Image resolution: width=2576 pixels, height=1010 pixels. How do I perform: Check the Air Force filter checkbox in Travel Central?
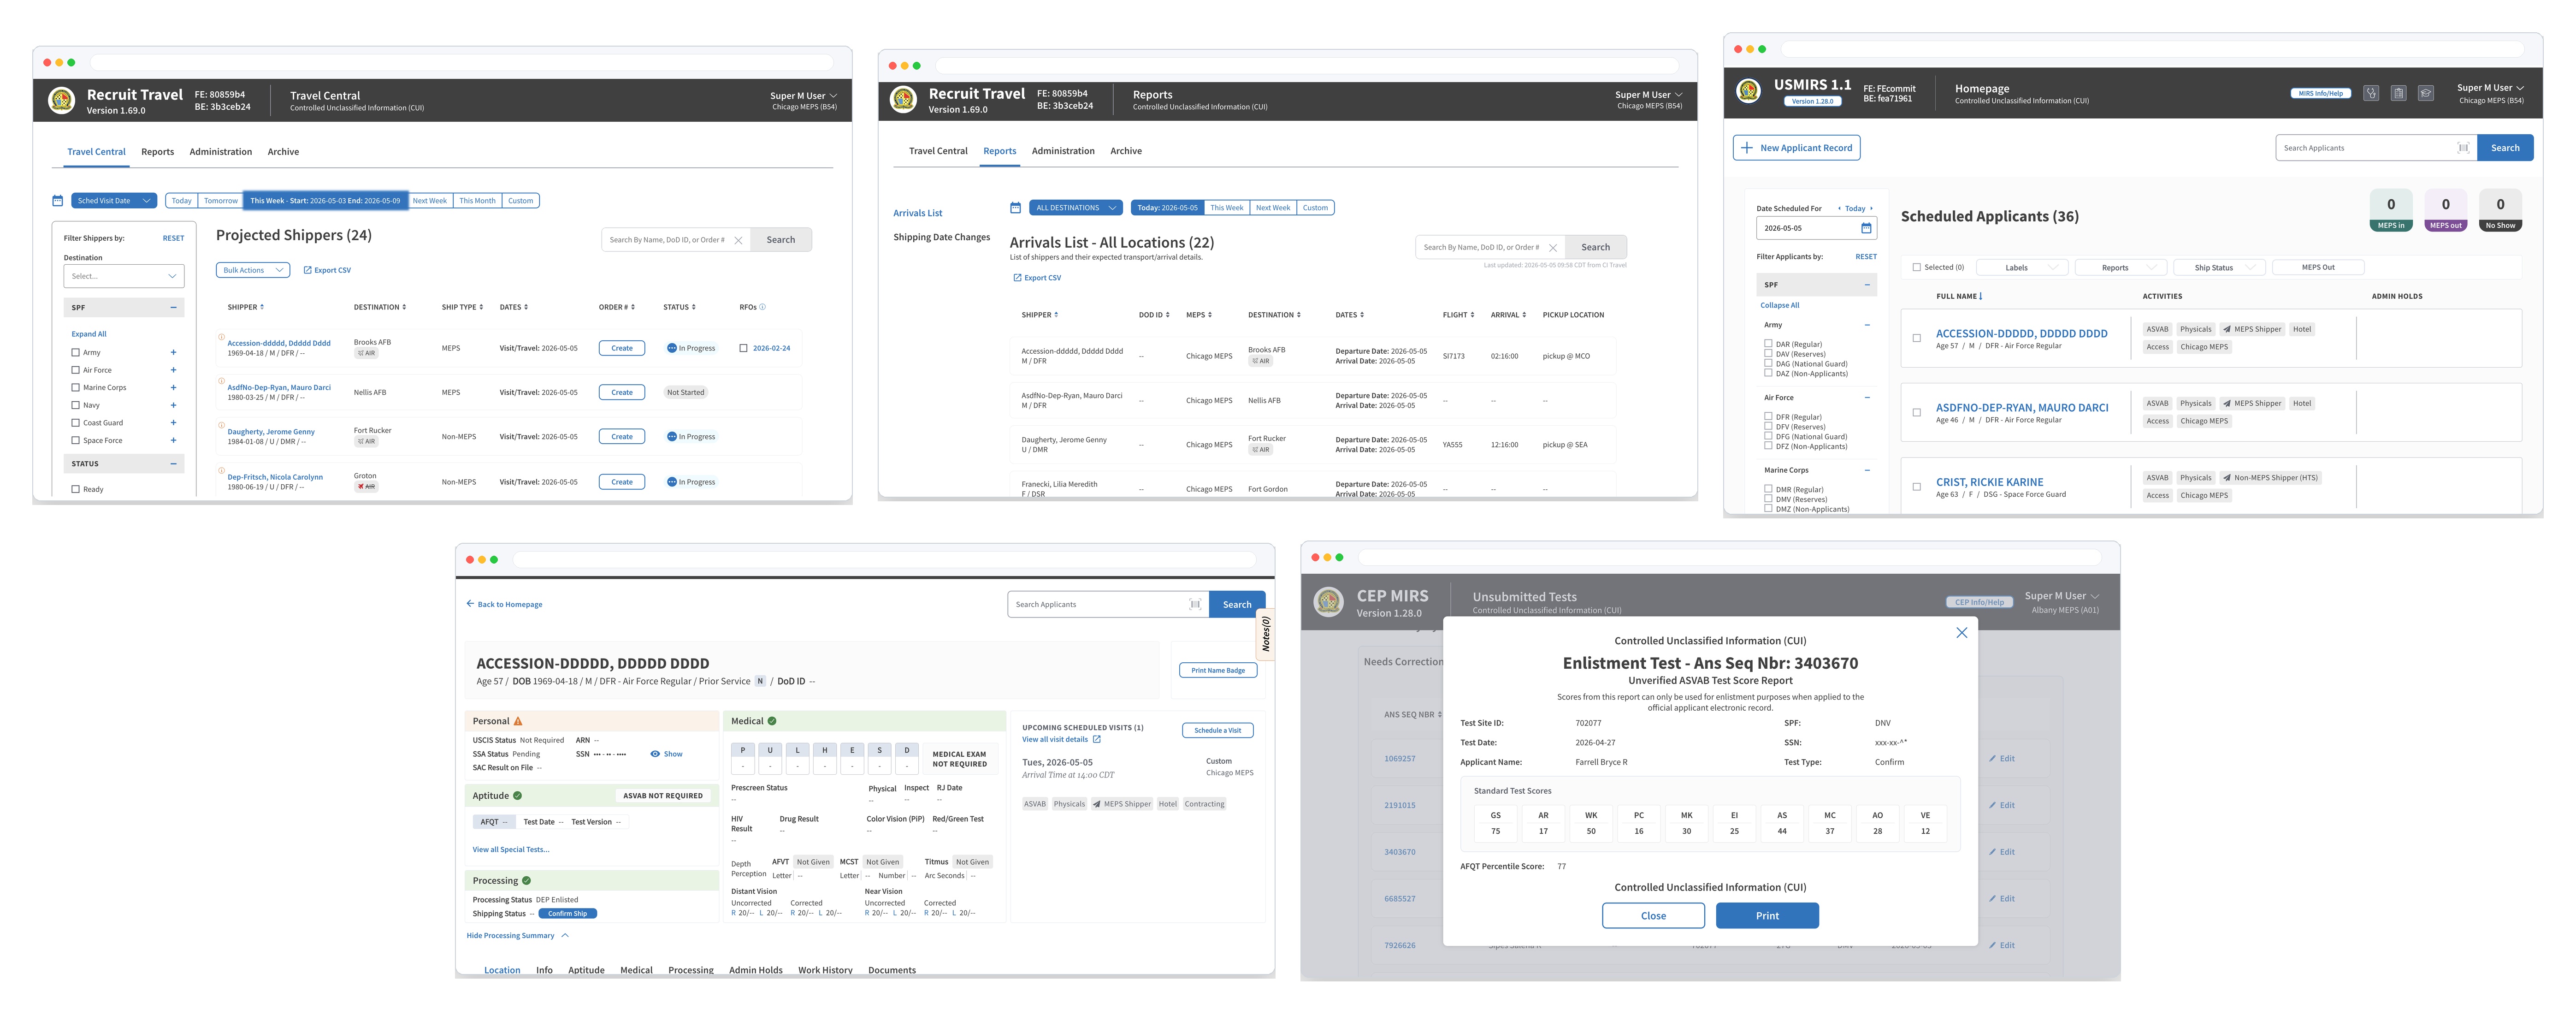click(75, 370)
